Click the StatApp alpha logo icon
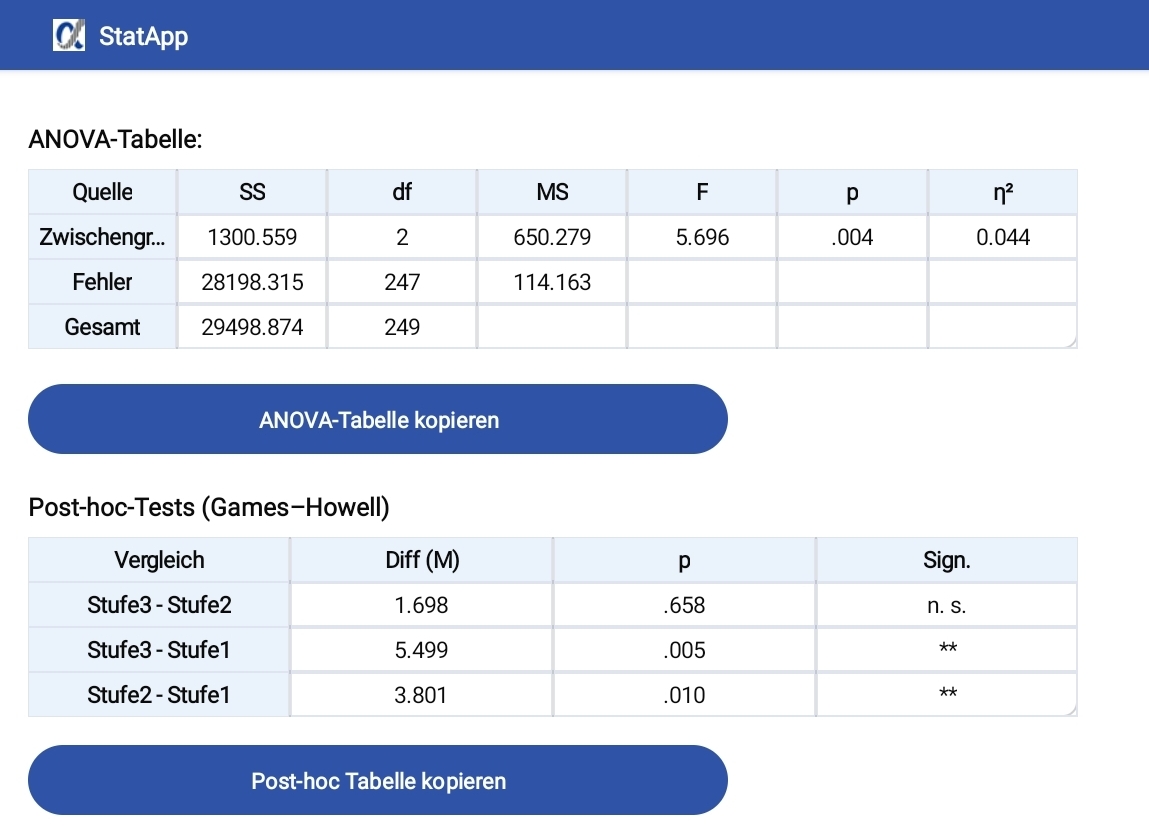The height and width of the screenshot is (834, 1149). click(x=69, y=35)
